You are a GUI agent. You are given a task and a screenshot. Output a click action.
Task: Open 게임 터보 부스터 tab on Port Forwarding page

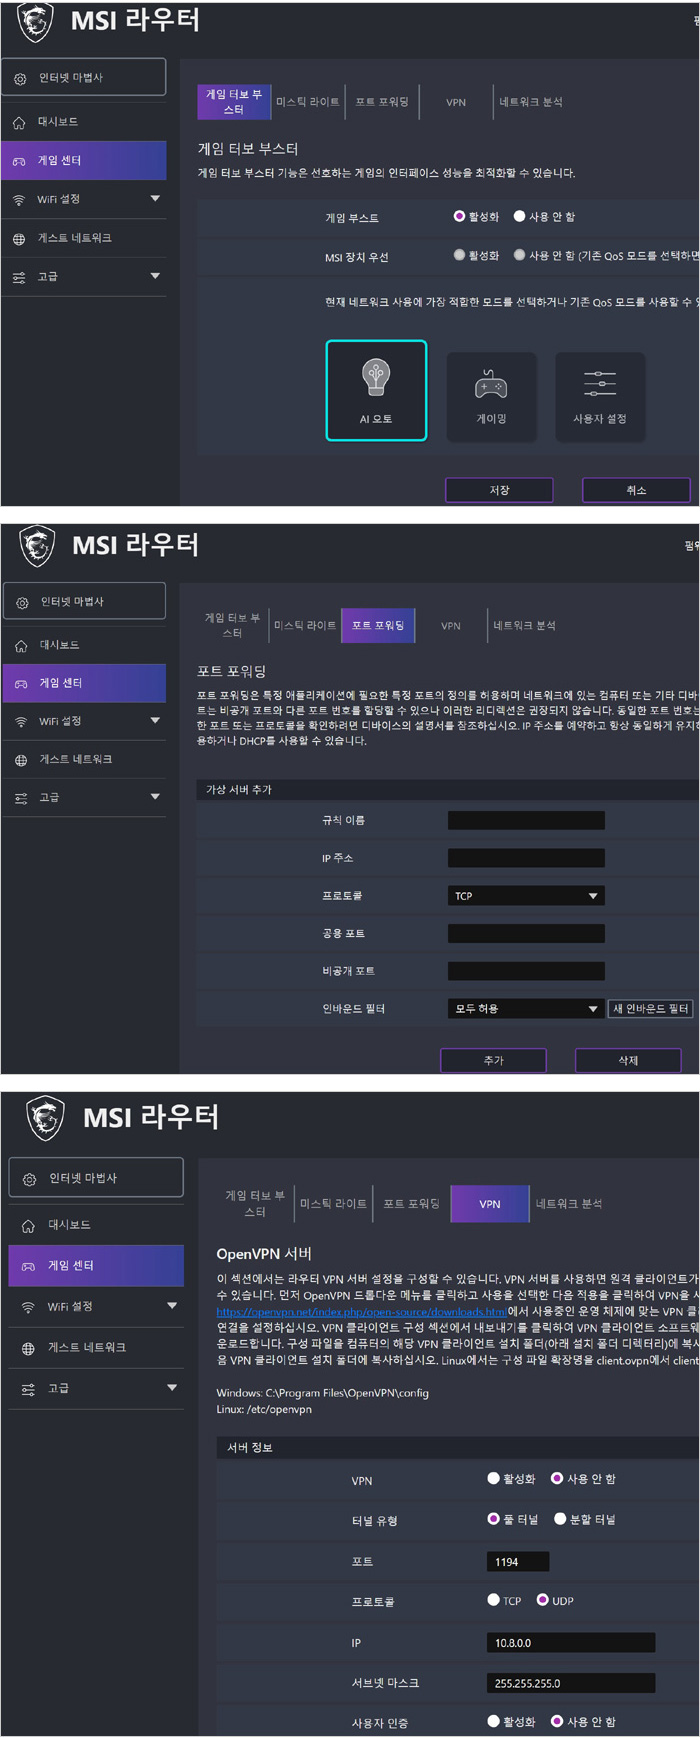[232, 626]
